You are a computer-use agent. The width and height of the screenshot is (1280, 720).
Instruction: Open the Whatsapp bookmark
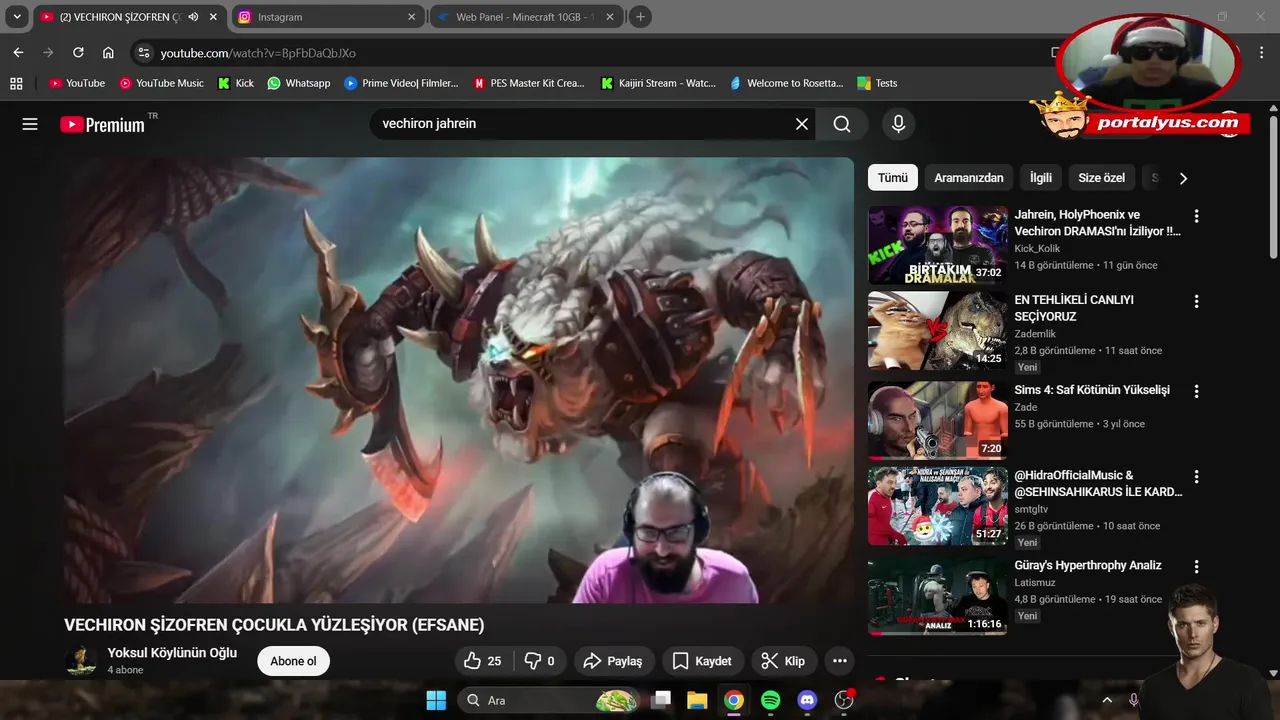click(299, 83)
